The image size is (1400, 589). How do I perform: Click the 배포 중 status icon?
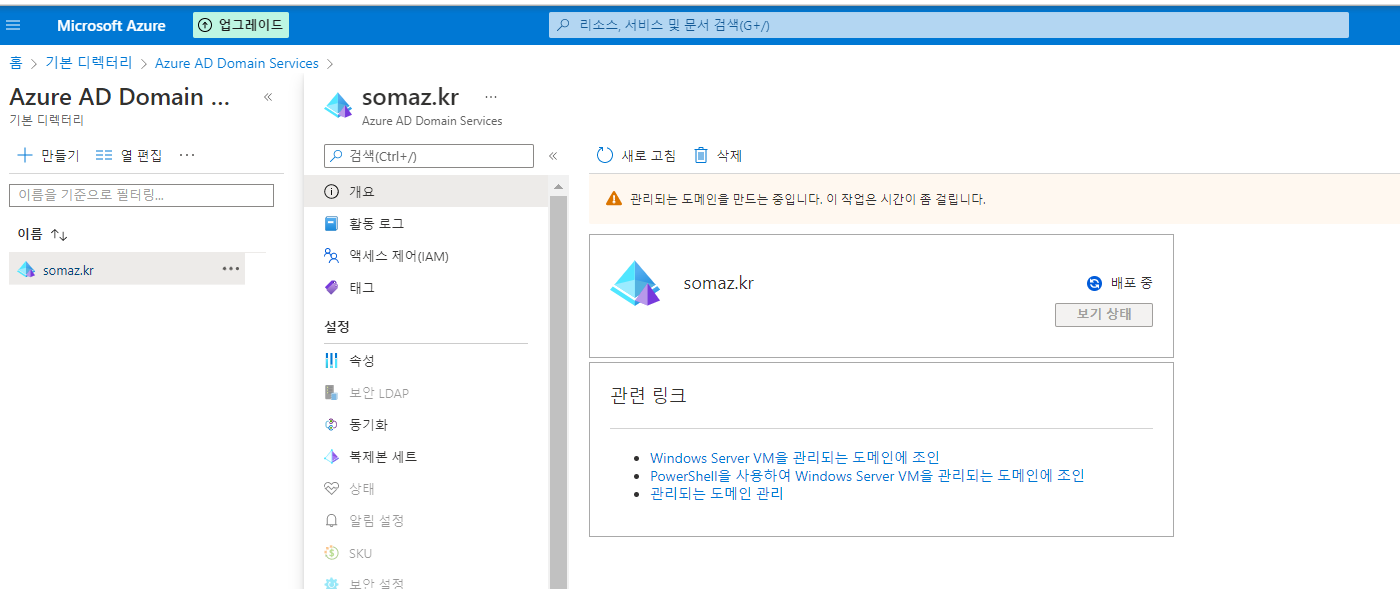(1094, 283)
